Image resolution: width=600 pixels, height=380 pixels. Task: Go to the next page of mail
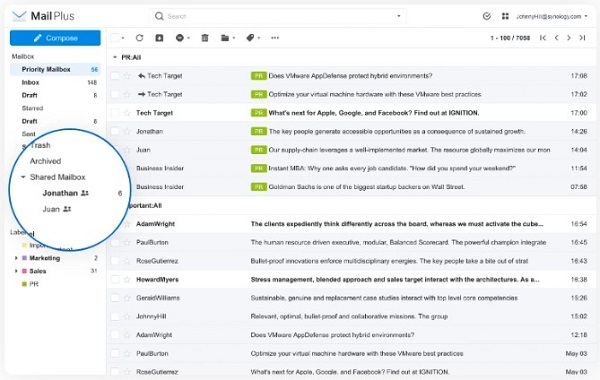click(569, 38)
